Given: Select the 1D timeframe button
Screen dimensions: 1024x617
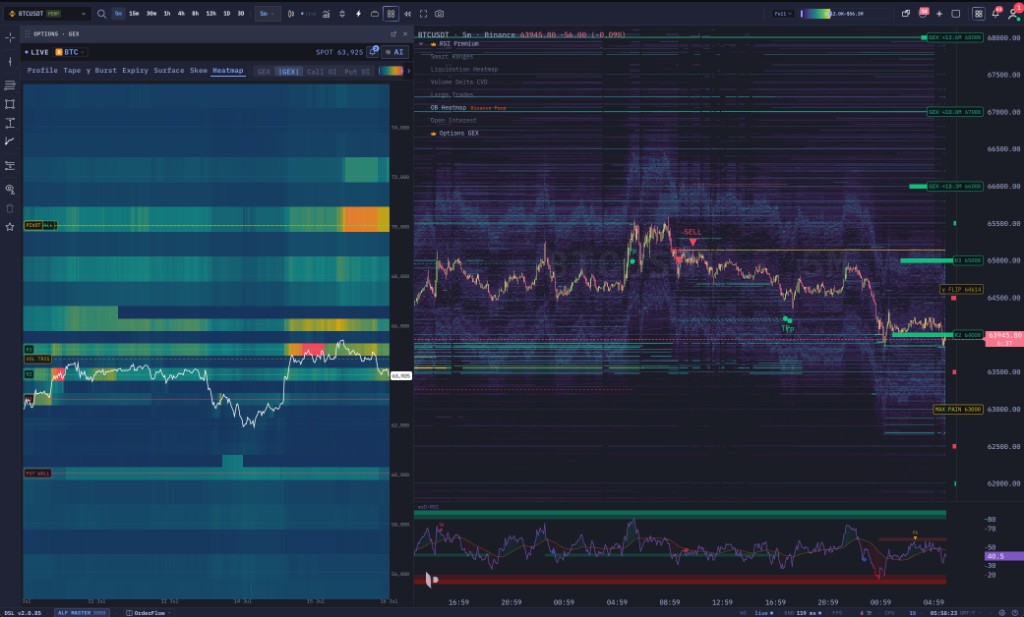Looking at the screenshot, I should click(227, 14).
